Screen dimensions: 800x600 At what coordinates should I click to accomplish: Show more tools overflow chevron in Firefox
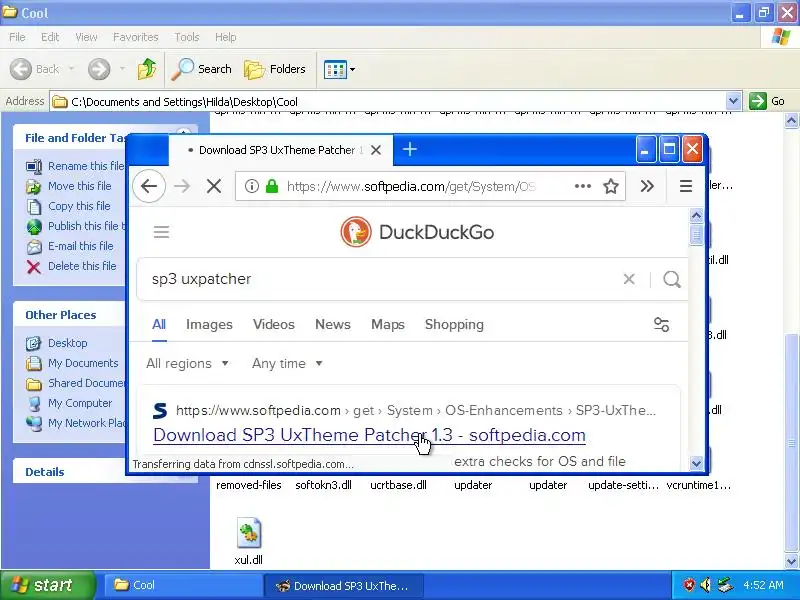(x=647, y=186)
